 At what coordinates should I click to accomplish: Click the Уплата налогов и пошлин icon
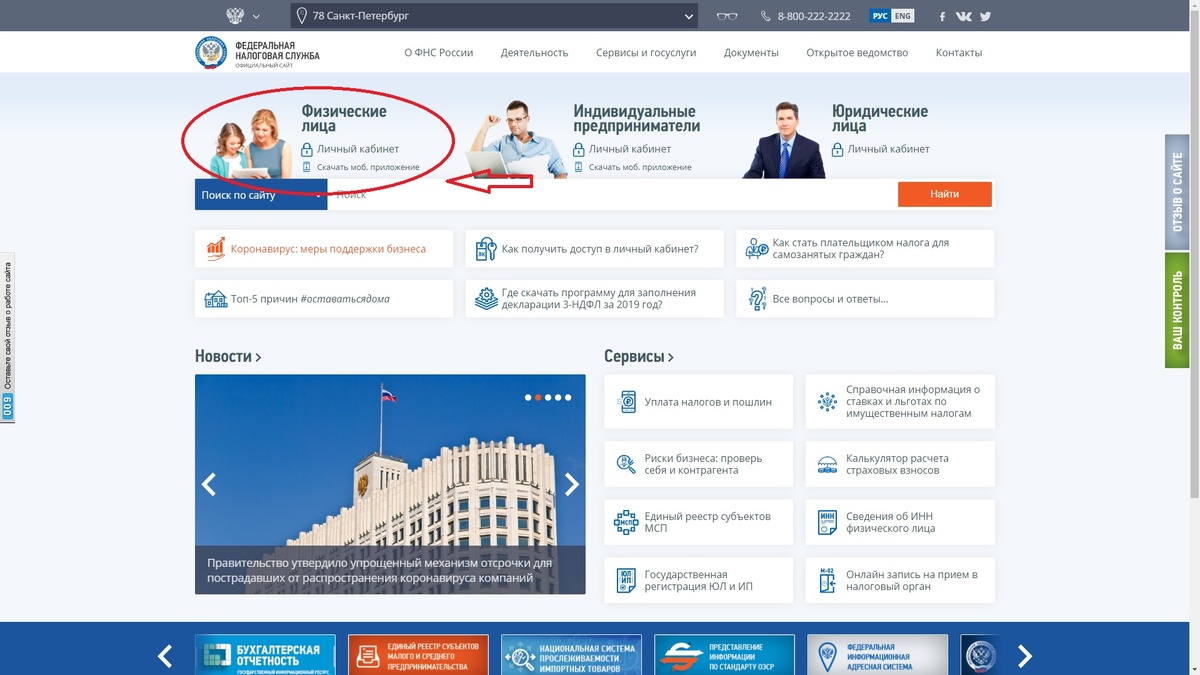[627, 402]
